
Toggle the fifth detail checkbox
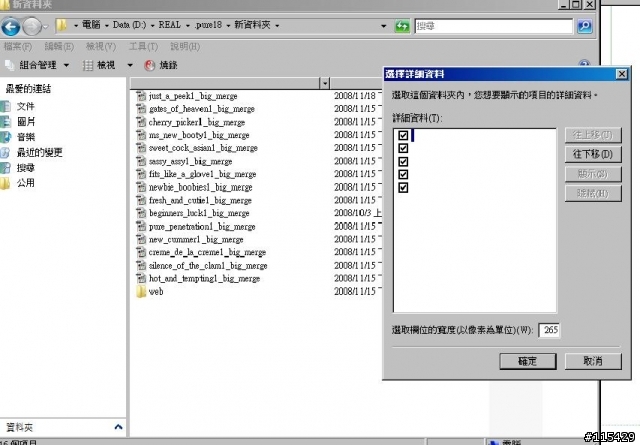click(403, 188)
